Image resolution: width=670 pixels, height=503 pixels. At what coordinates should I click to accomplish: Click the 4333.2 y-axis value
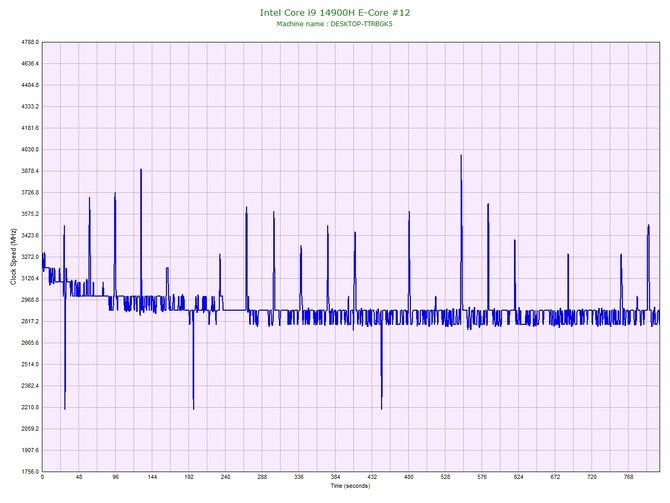[x=30, y=106]
